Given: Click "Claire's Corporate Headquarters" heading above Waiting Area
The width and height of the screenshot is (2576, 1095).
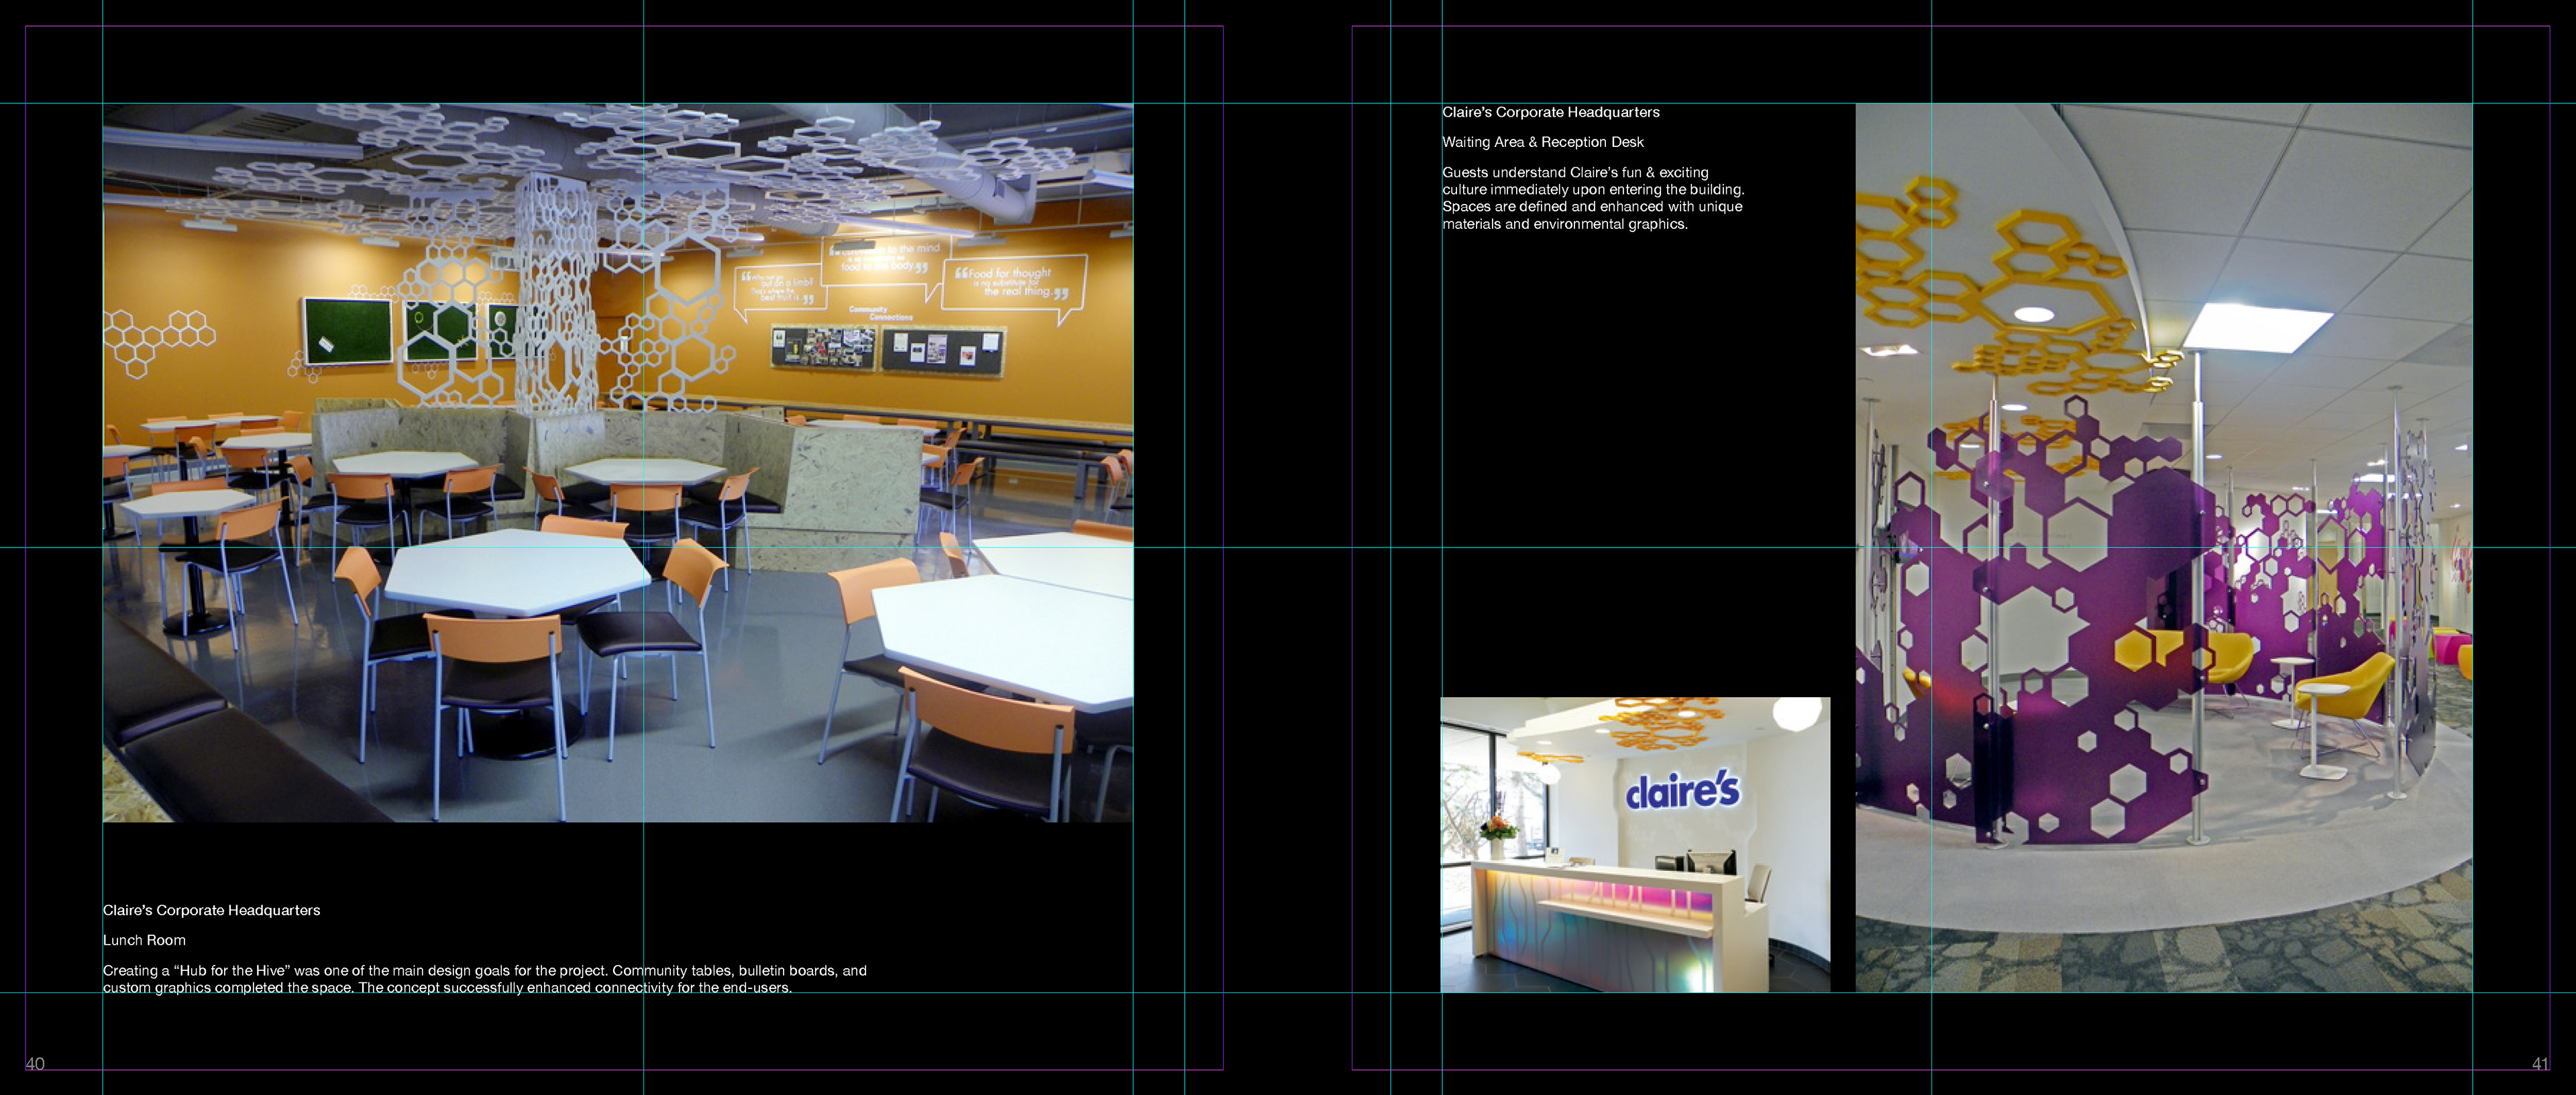Looking at the screenshot, I should tap(1551, 112).
